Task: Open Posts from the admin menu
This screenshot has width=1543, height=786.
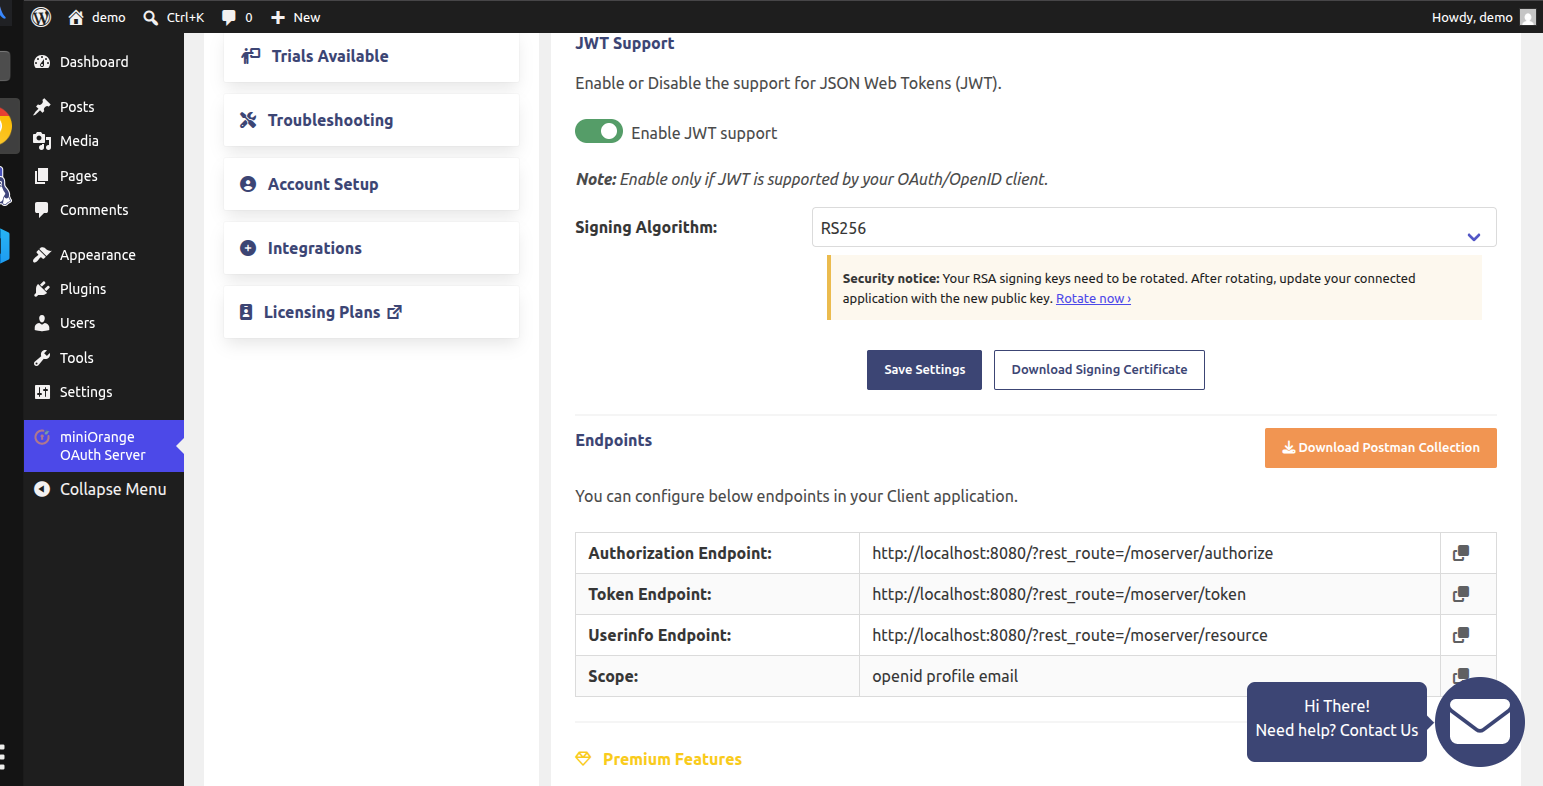Action: (x=104, y=107)
